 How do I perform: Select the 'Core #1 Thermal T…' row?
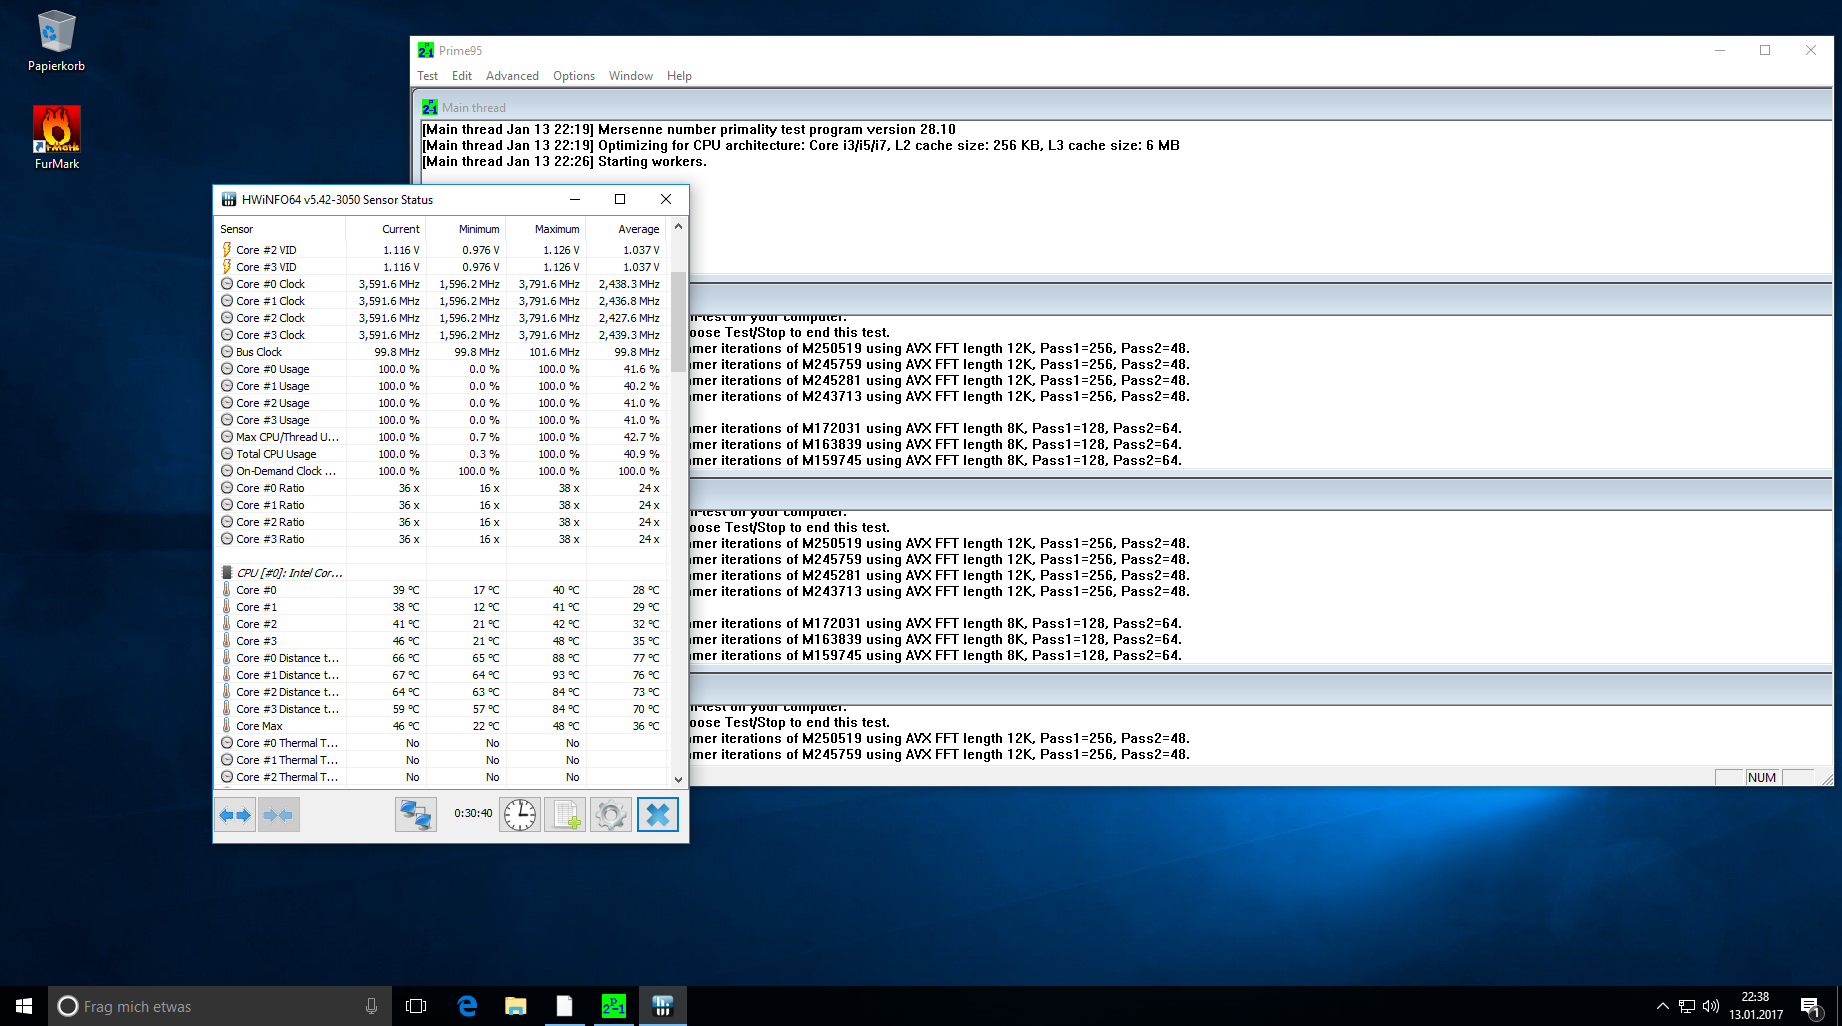coord(441,760)
